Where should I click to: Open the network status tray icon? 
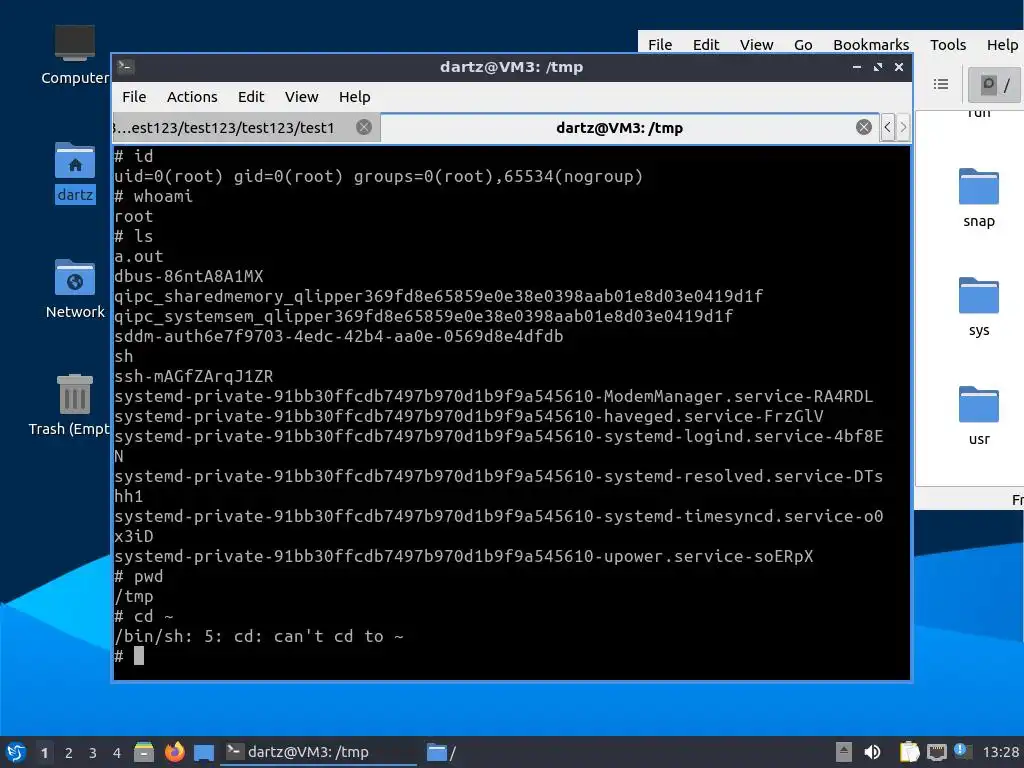[936, 752]
